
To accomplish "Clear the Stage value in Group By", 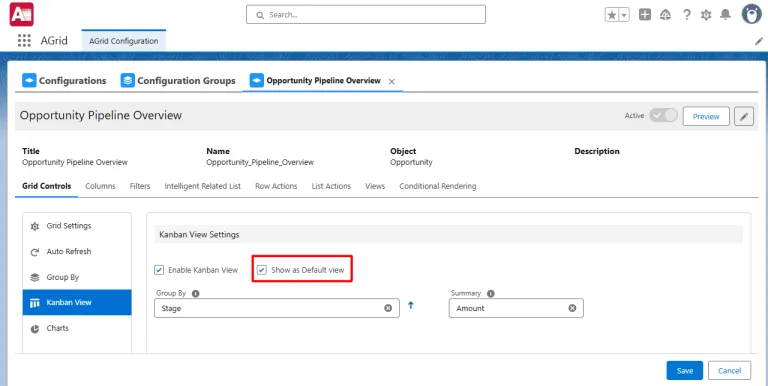I will coord(388,308).
